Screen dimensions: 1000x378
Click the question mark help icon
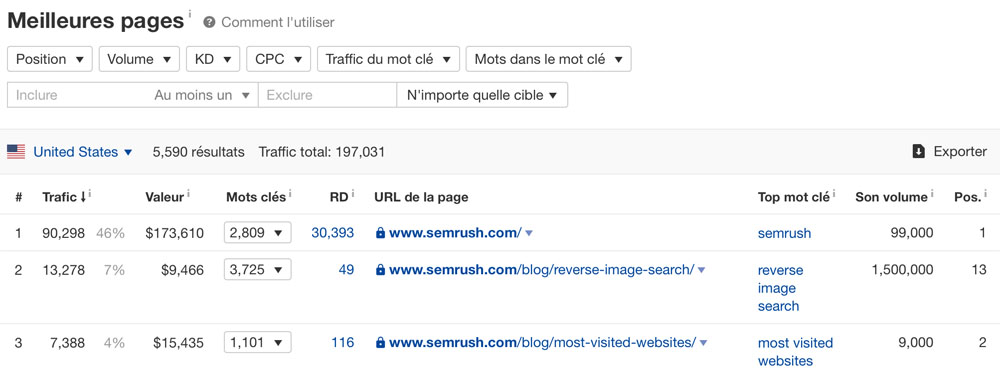(x=209, y=22)
